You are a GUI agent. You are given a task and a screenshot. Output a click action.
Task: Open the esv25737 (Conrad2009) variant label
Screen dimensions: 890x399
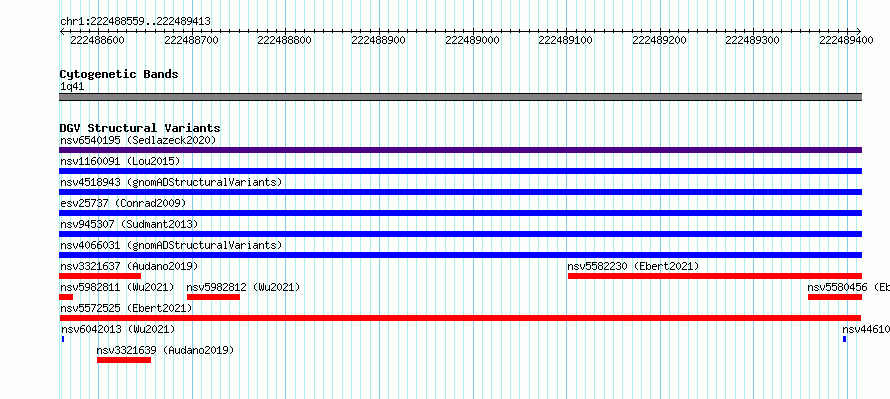point(123,203)
